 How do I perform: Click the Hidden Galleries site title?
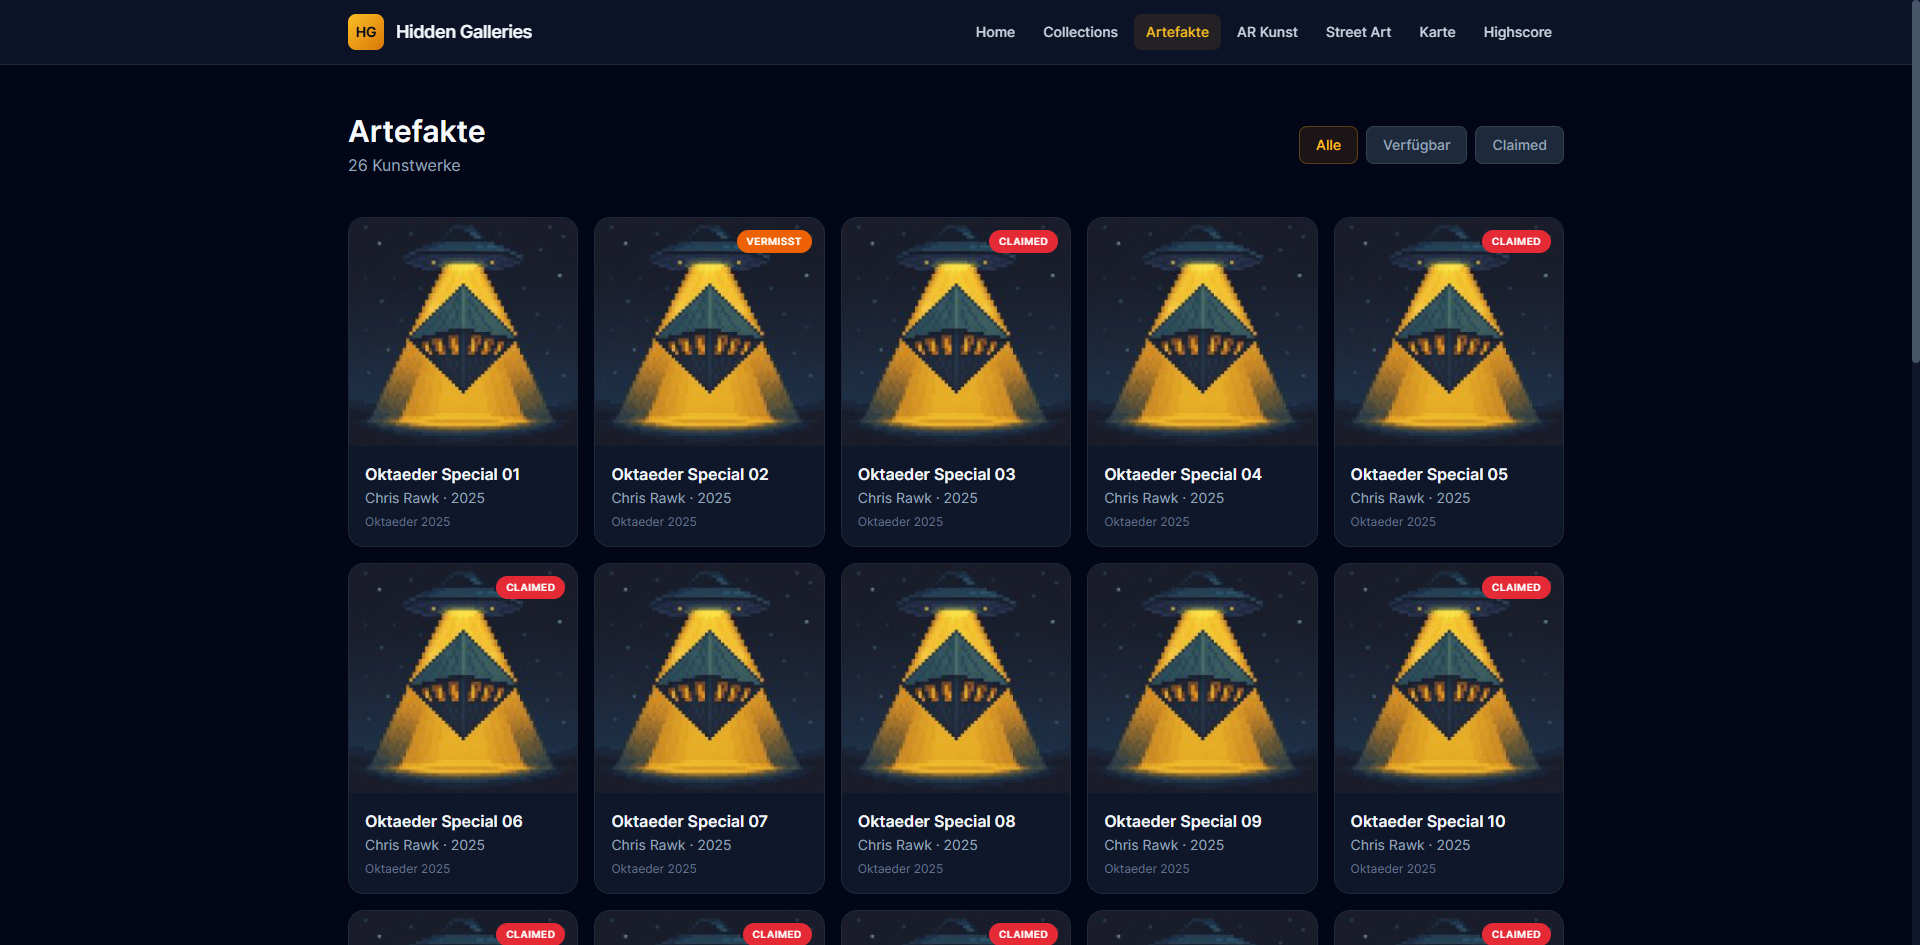pyautogui.click(x=464, y=32)
